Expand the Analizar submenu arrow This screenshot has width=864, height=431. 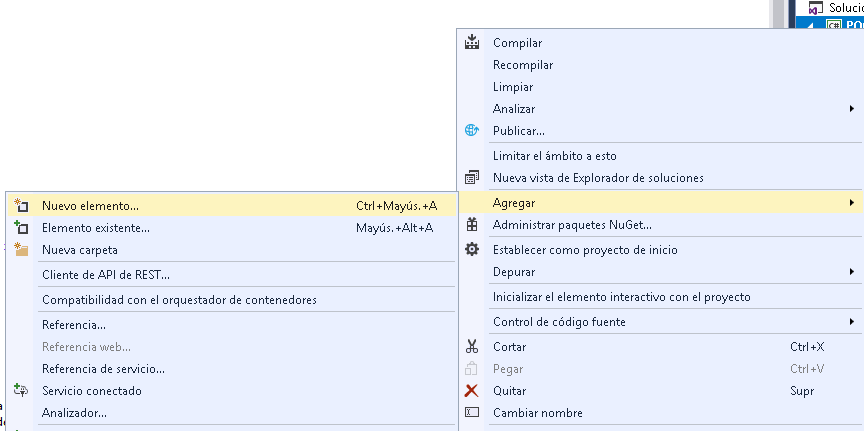[x=852, y=109]
